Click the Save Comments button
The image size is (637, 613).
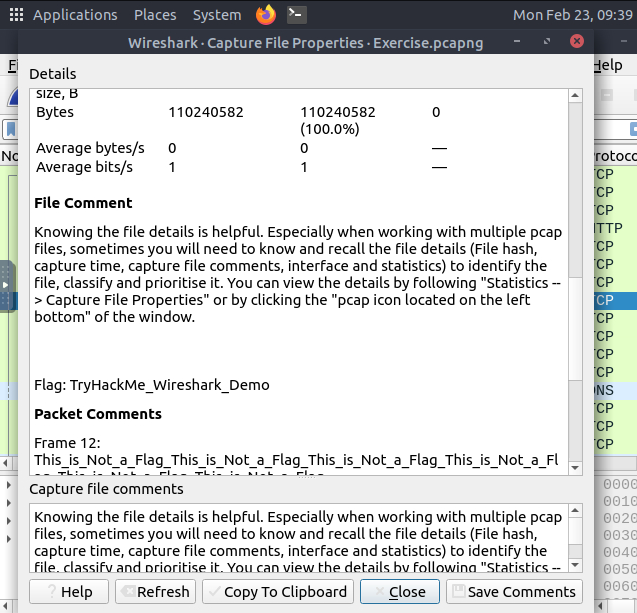(x=514, y=591)
